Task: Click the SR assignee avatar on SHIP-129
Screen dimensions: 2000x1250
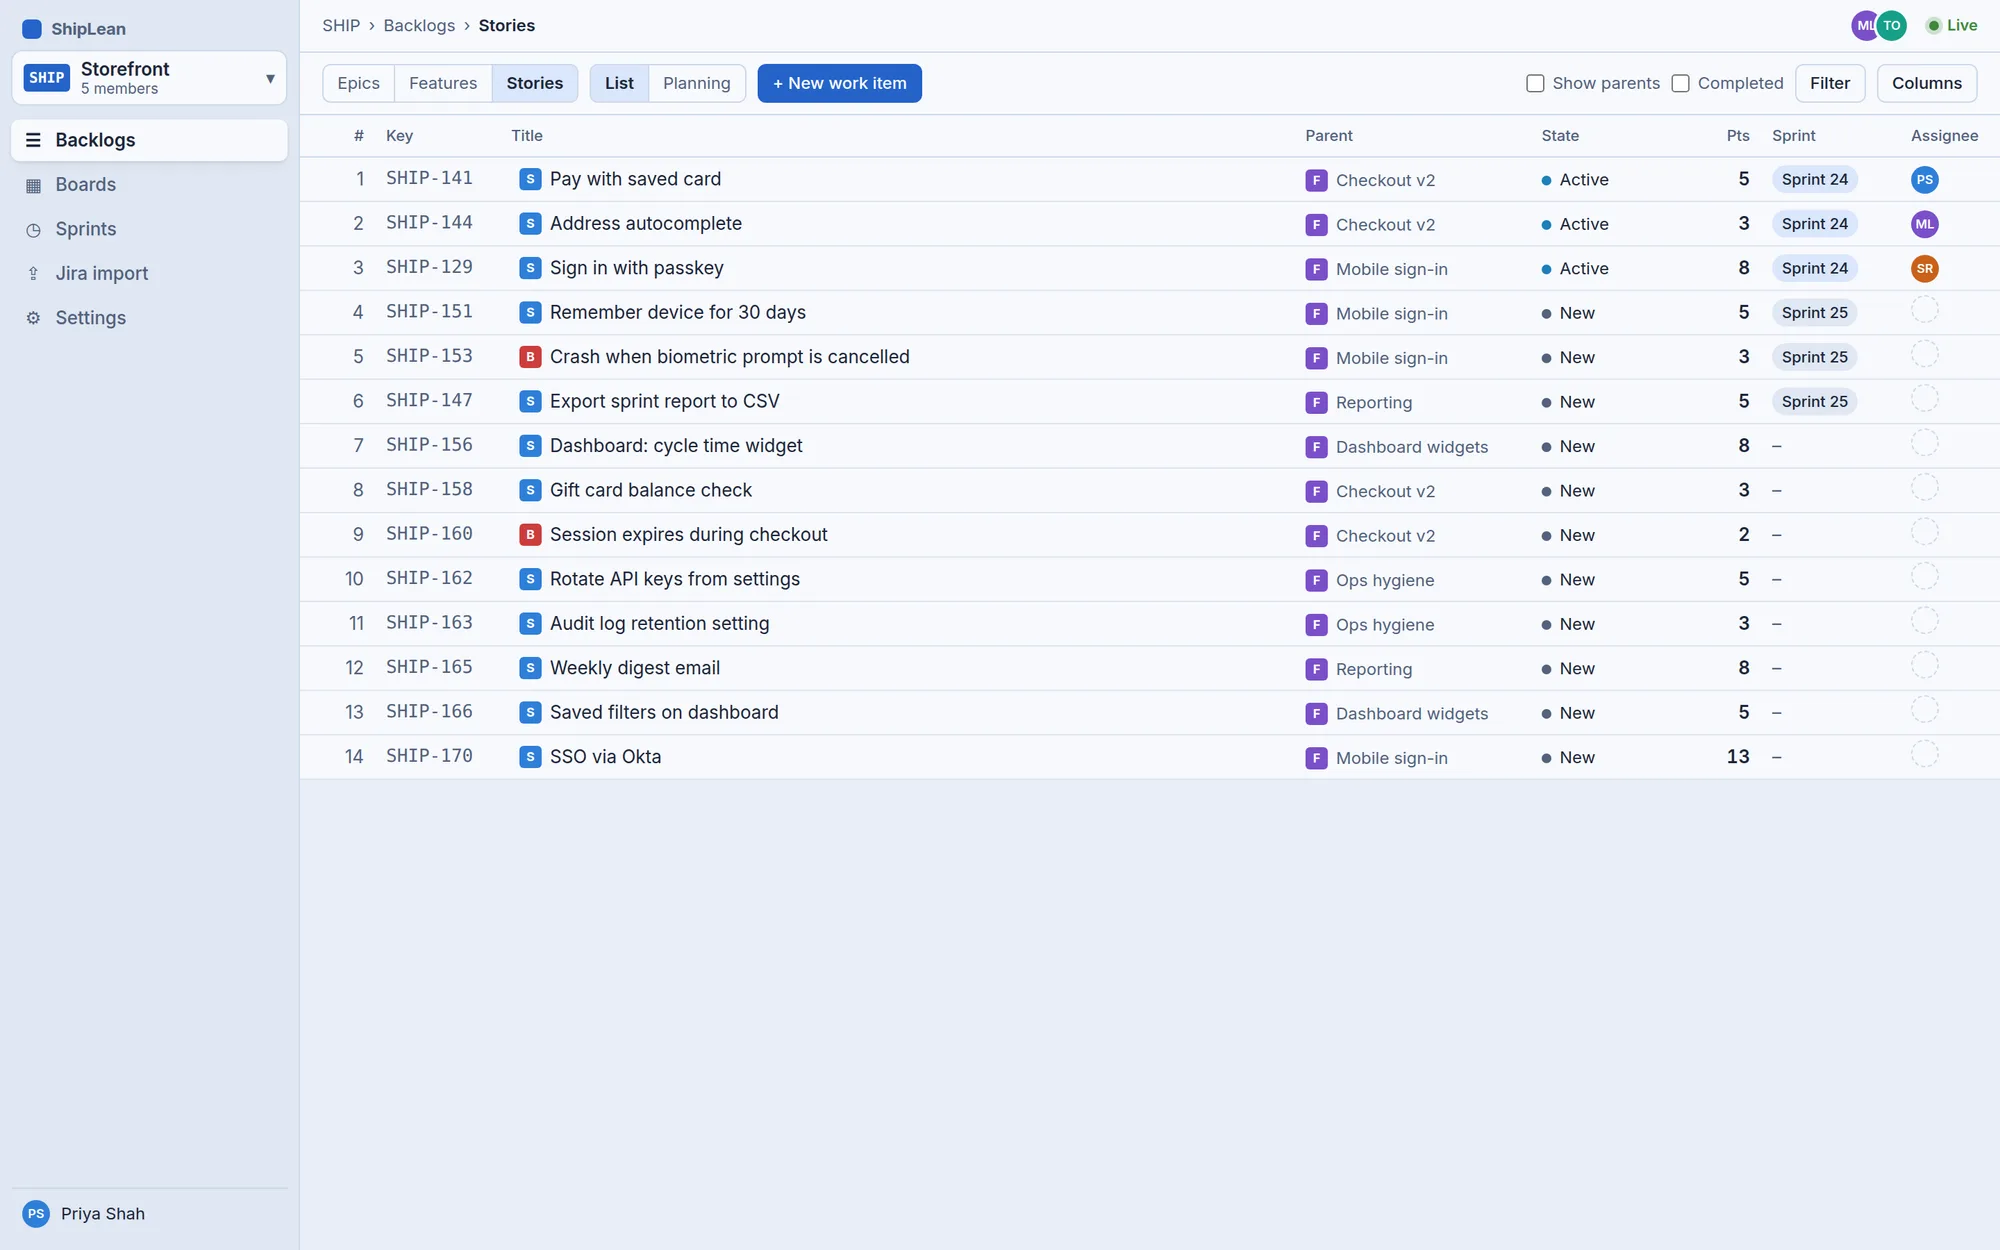Action: [x=1924, y=269]
